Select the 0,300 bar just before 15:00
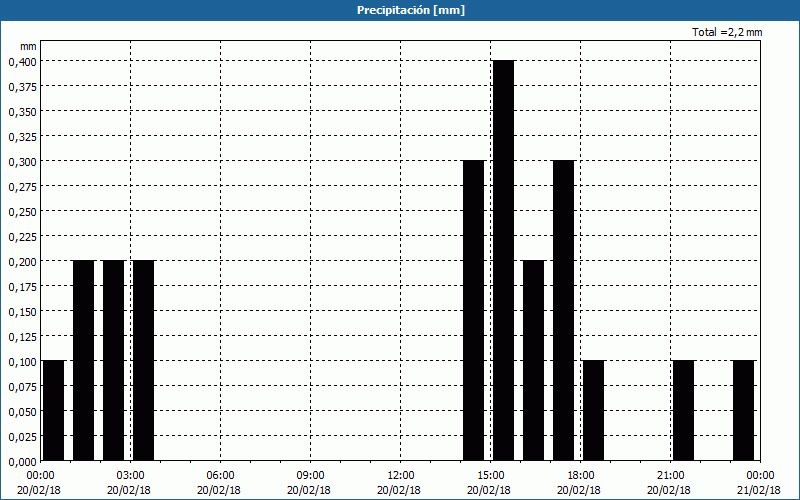This screenshot has height=500, width=800. [473, 310]
